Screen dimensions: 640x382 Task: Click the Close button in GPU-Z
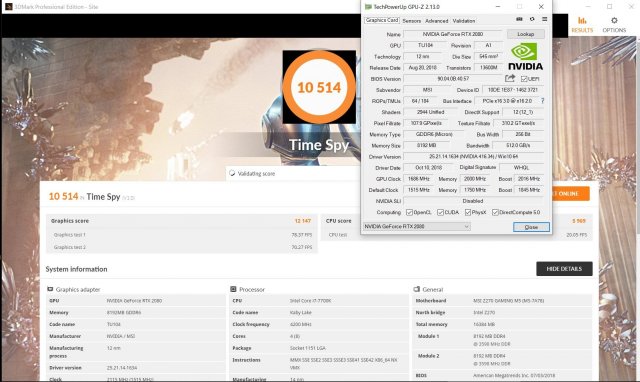[531, 227]
